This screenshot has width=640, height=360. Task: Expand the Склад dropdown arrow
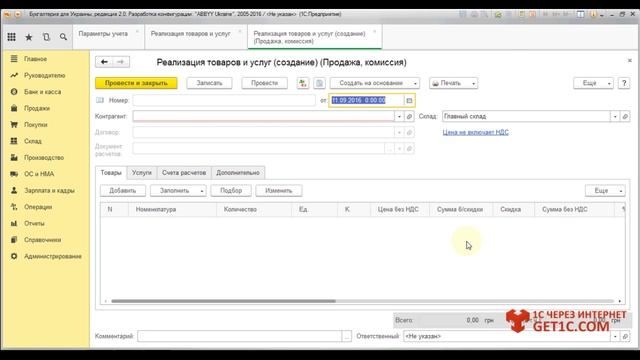615,116
